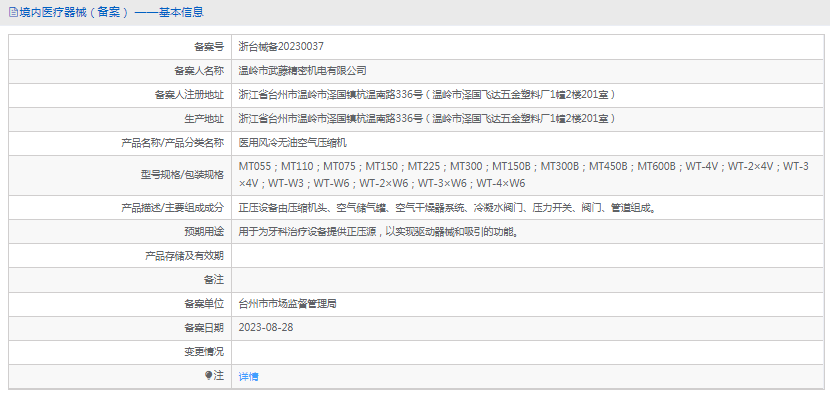Image resolution: width=830 pixels, height=395 pixels.
Task: Select product name 医用风冷无油空气压缩机
Action: pyautogui.click(x=293, y=142)
